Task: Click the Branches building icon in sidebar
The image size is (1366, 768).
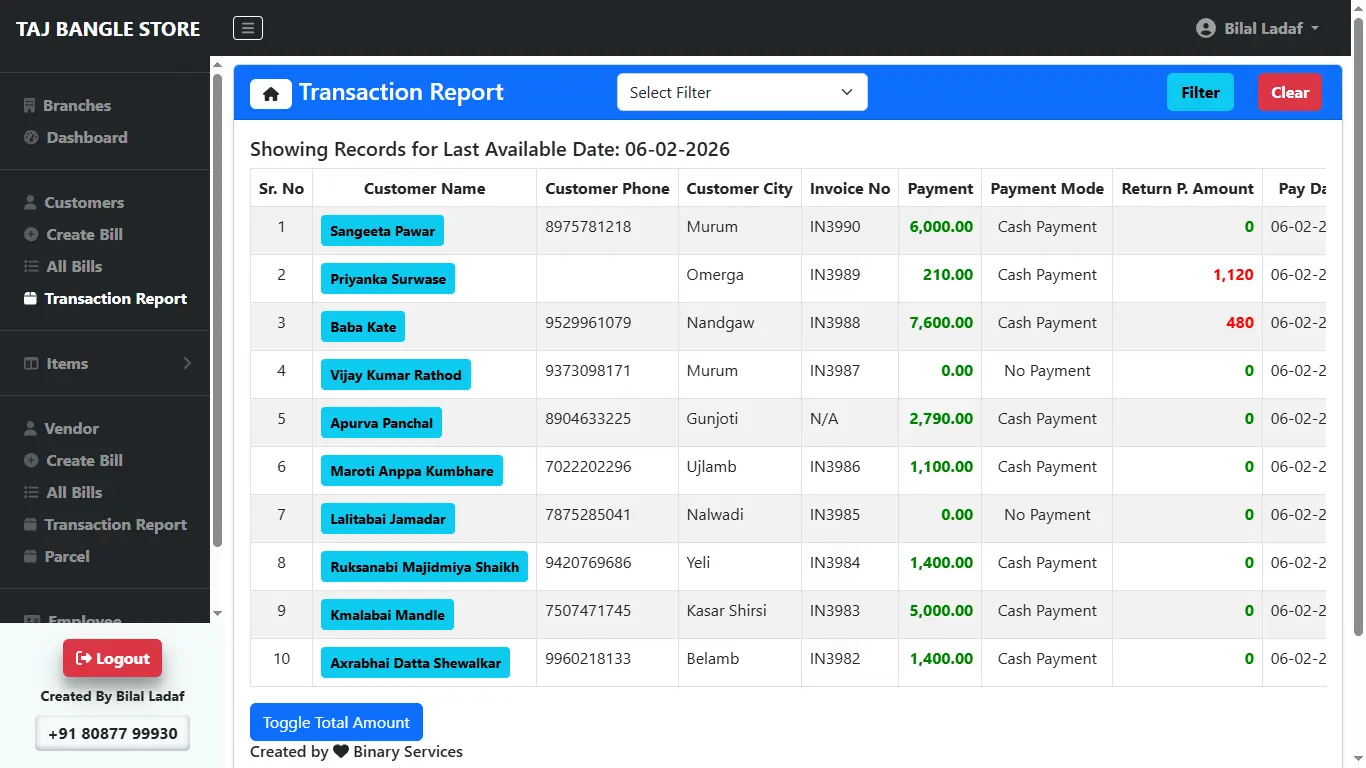Action: click(30, 106)
